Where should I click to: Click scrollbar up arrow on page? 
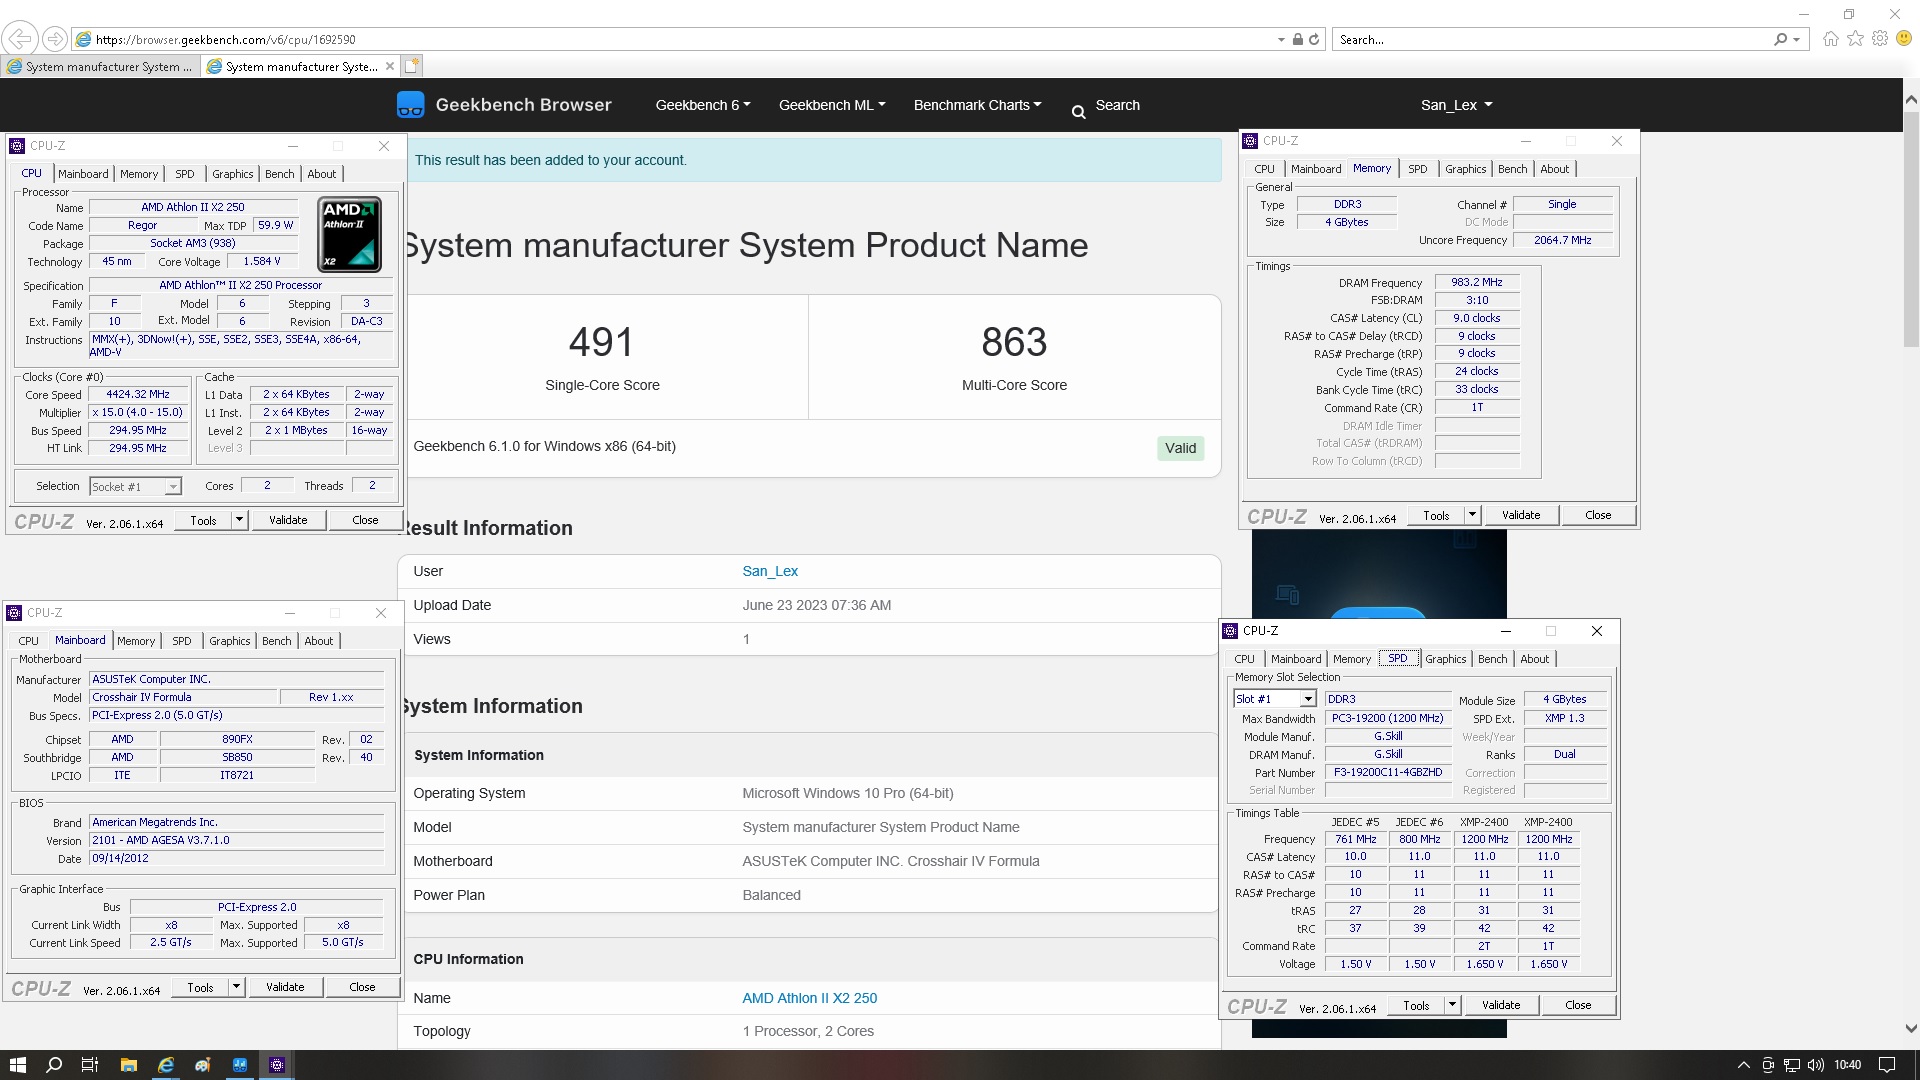pos(1911,99)
